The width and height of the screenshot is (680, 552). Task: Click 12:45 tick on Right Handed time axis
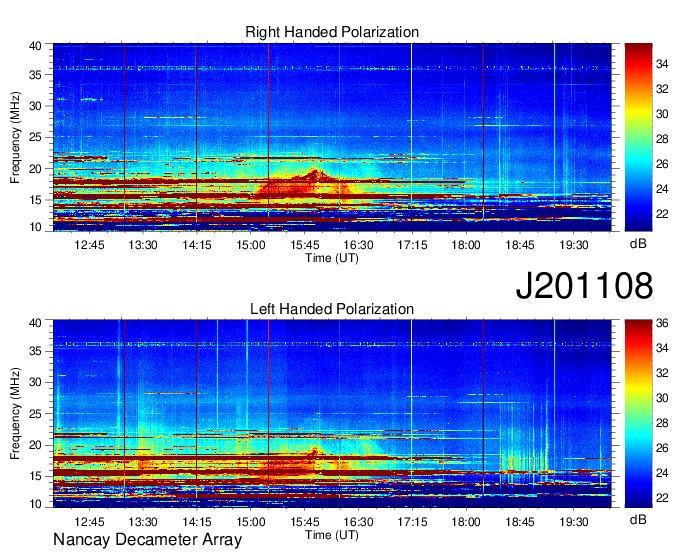click(89, 245)
